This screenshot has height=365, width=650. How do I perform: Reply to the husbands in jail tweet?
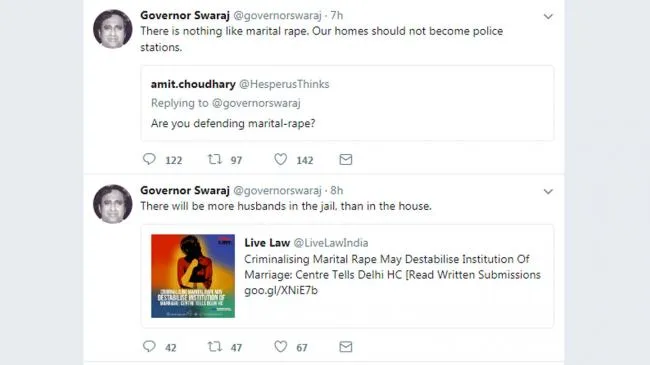149,346
